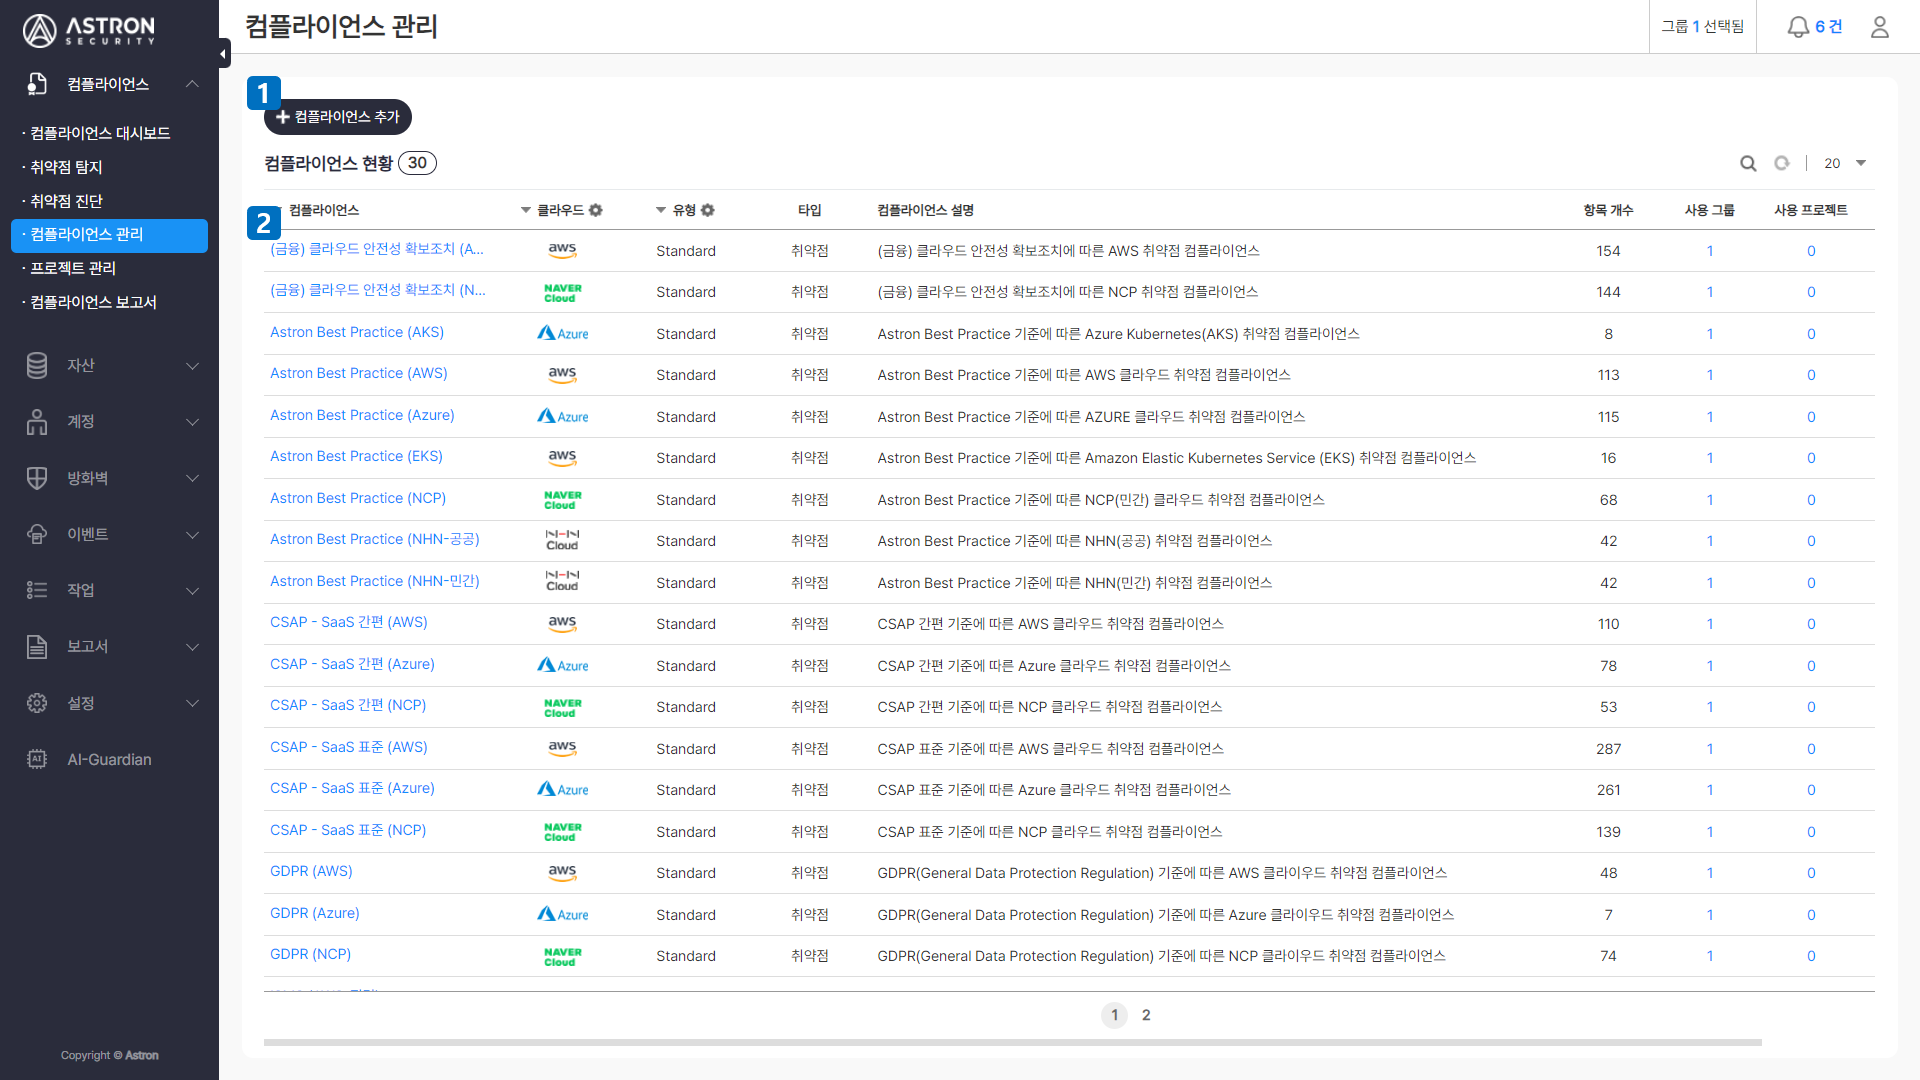Open the 클라우드 column filter arrow

tap(526, 210)
